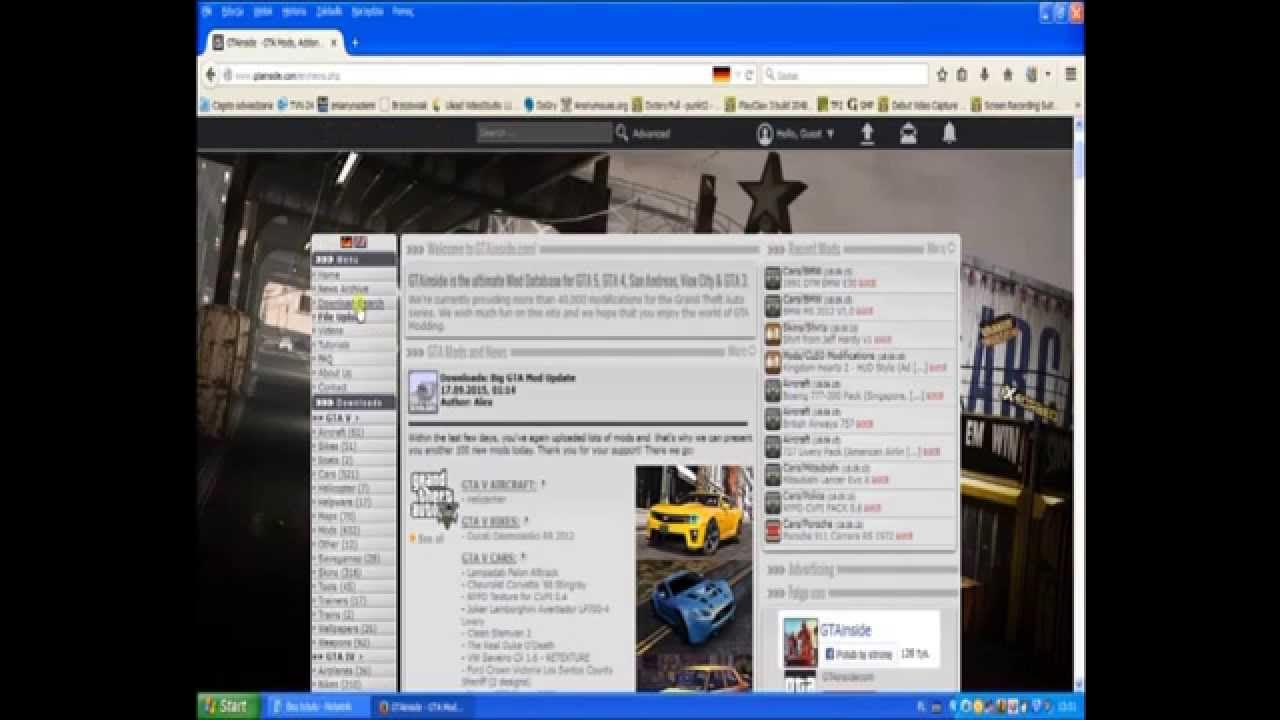Screen dimensions: 1280x720
Task: Click the English flag in the site sidebar
Action: pos(361,242)
